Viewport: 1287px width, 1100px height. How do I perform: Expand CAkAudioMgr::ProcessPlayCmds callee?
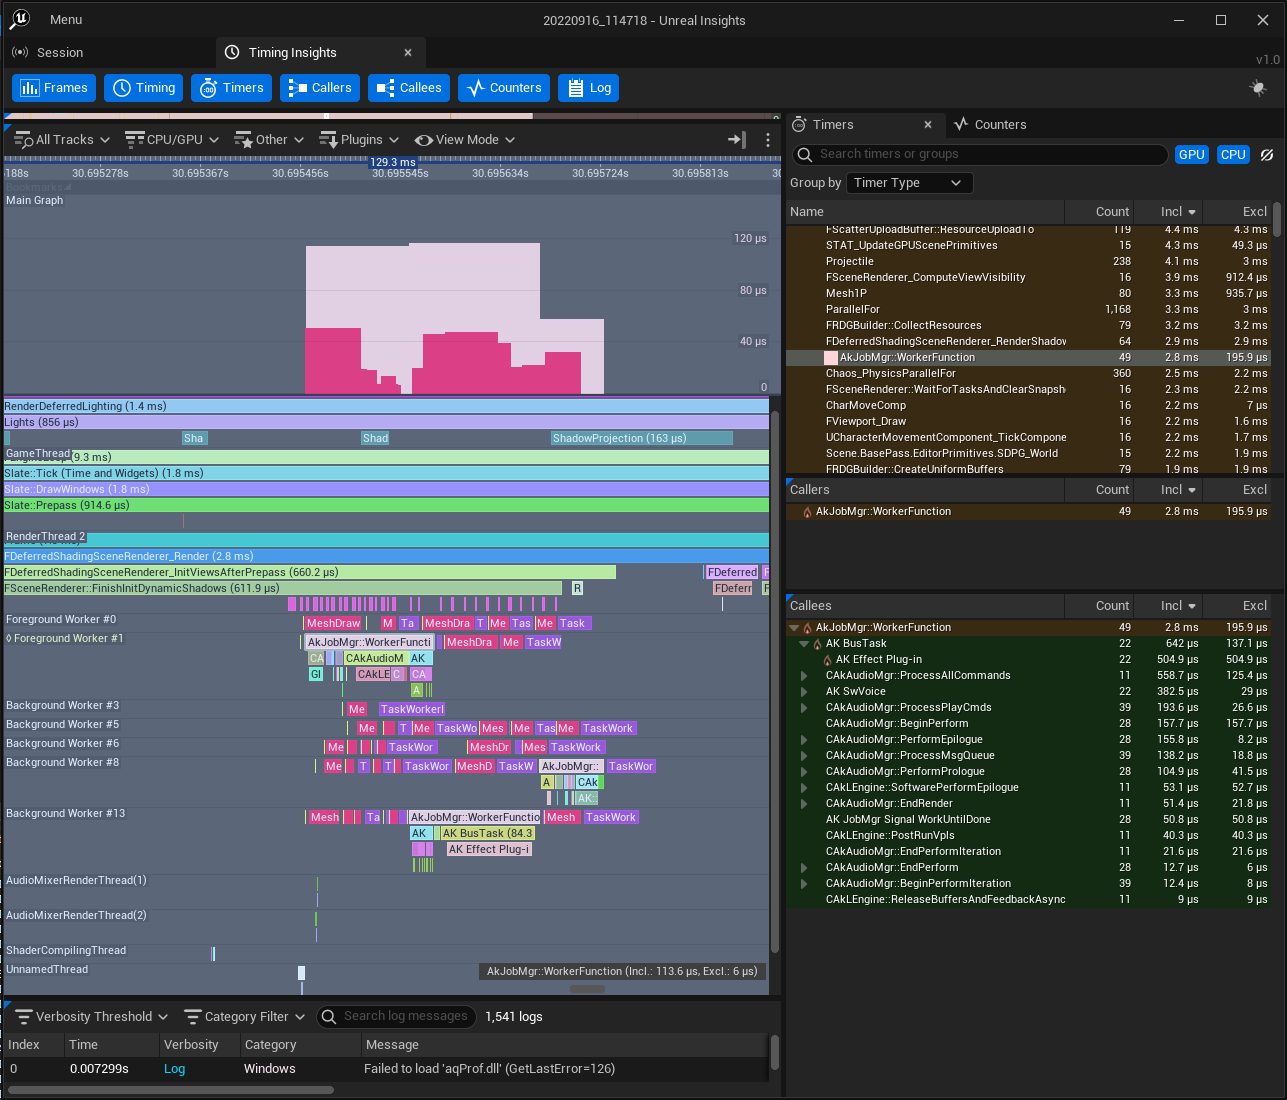pos(804,708)
